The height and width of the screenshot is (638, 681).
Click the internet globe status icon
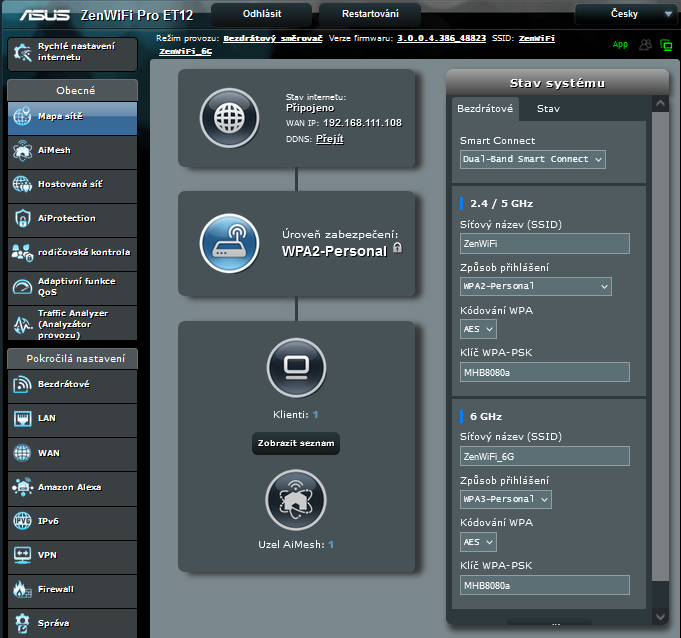pos(229,118)
